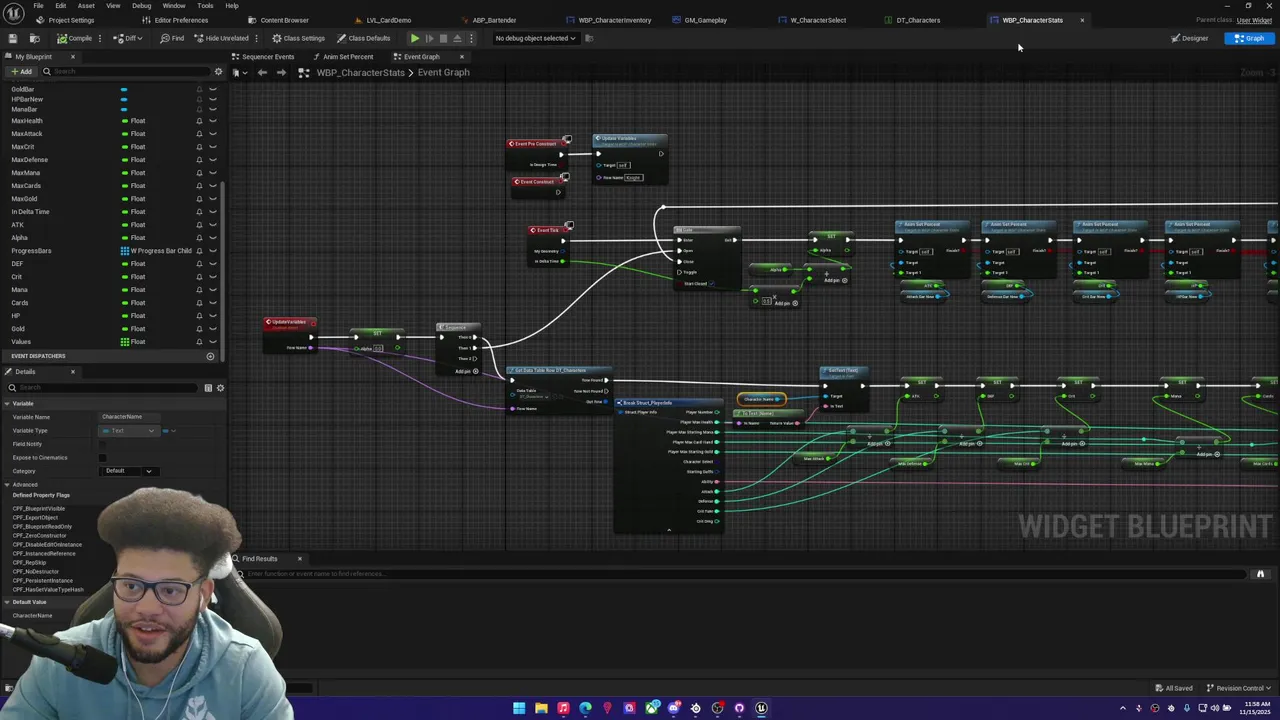Open Class Defaults

click(x=363, y=38)
